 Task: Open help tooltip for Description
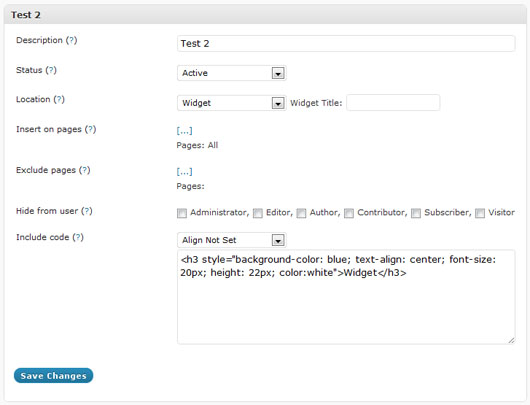point(71,40)
